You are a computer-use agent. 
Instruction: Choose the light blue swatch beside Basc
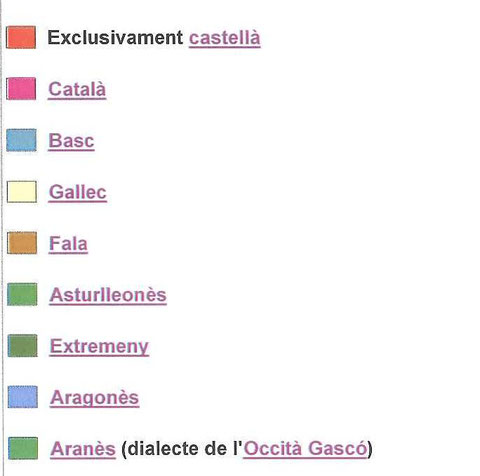click(x=21, y=140)
